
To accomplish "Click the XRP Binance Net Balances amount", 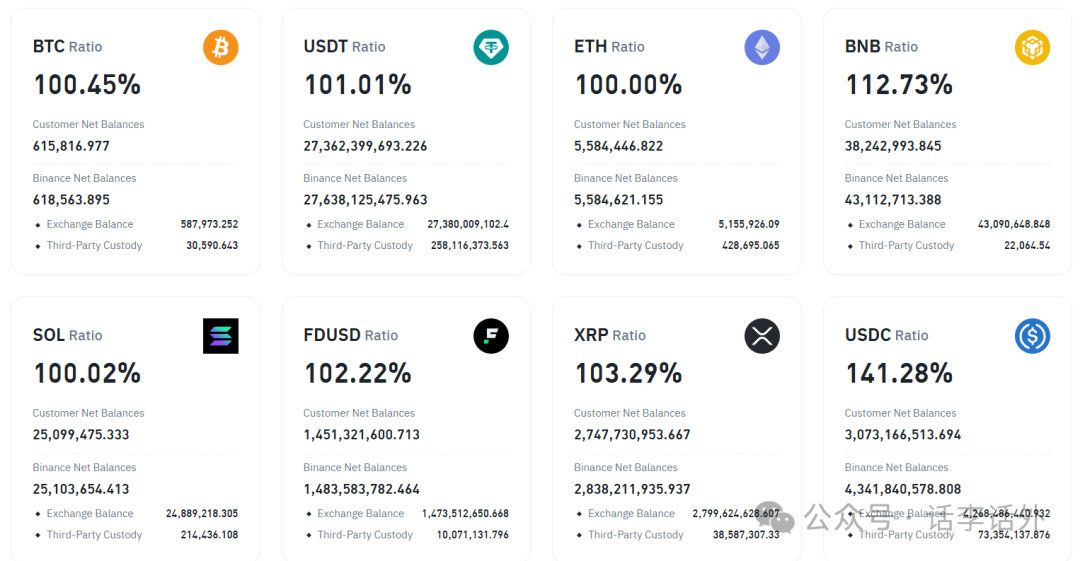I will coord(632,490).
